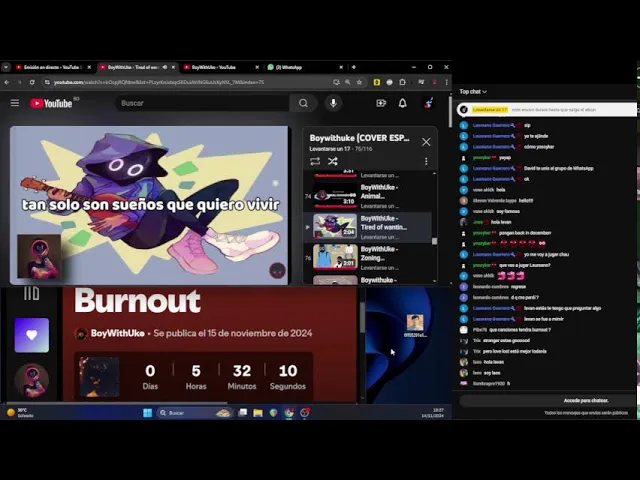Open the Windows Start menu
Viewport: 640px width, 480px height.
tap(147, 413)
